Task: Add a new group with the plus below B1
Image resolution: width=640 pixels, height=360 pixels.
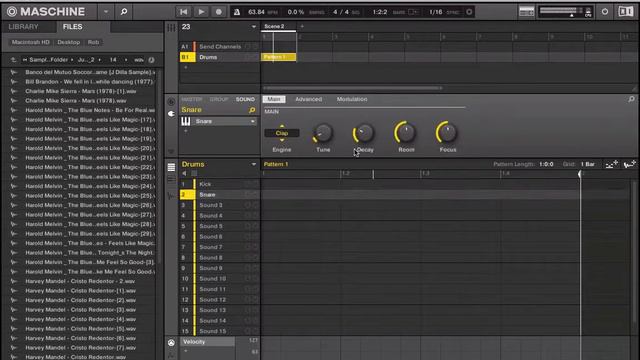Action: tap(186, 67)
